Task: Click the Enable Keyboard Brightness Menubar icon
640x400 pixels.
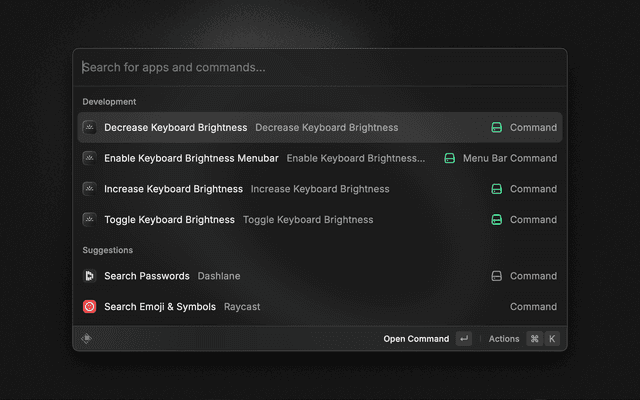Action: click(89, 158)
